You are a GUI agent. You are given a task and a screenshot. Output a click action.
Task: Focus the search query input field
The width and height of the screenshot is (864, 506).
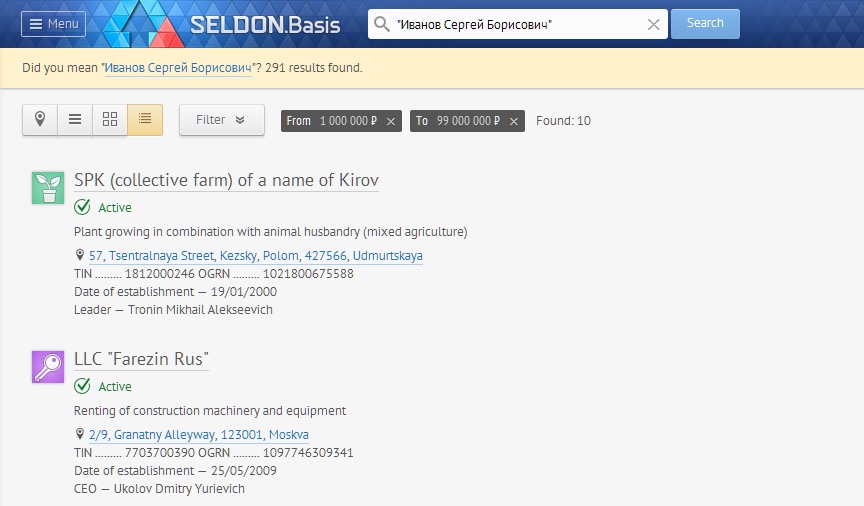pos(518,24)
